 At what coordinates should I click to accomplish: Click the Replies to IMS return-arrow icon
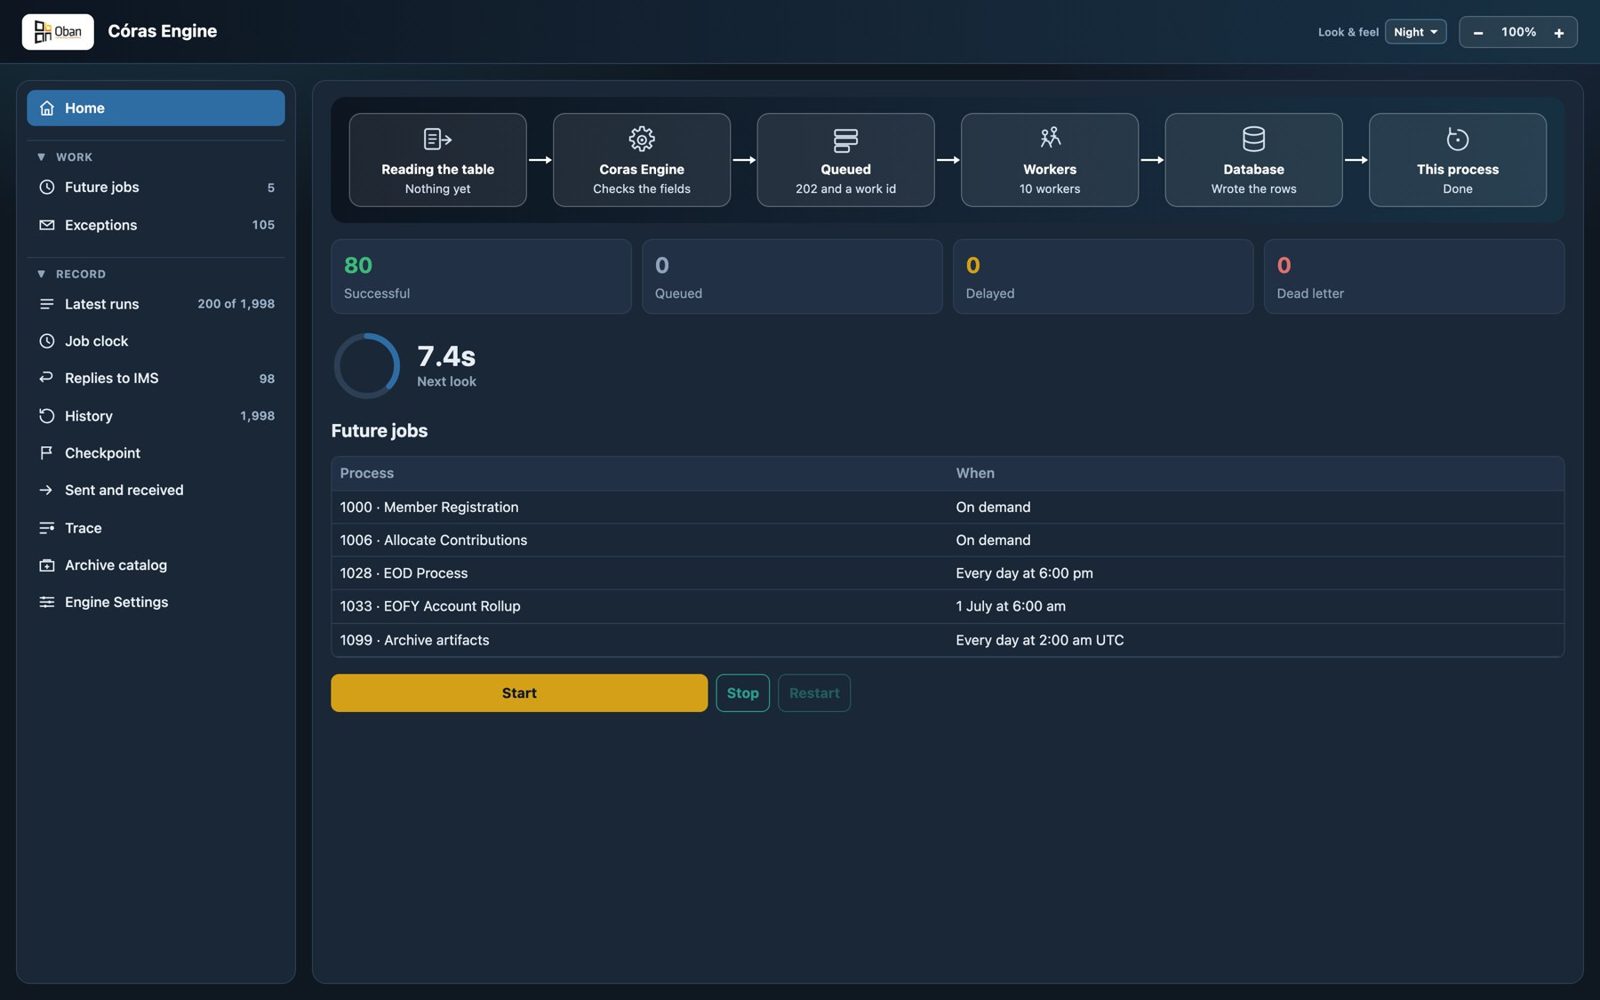(47, 378)
